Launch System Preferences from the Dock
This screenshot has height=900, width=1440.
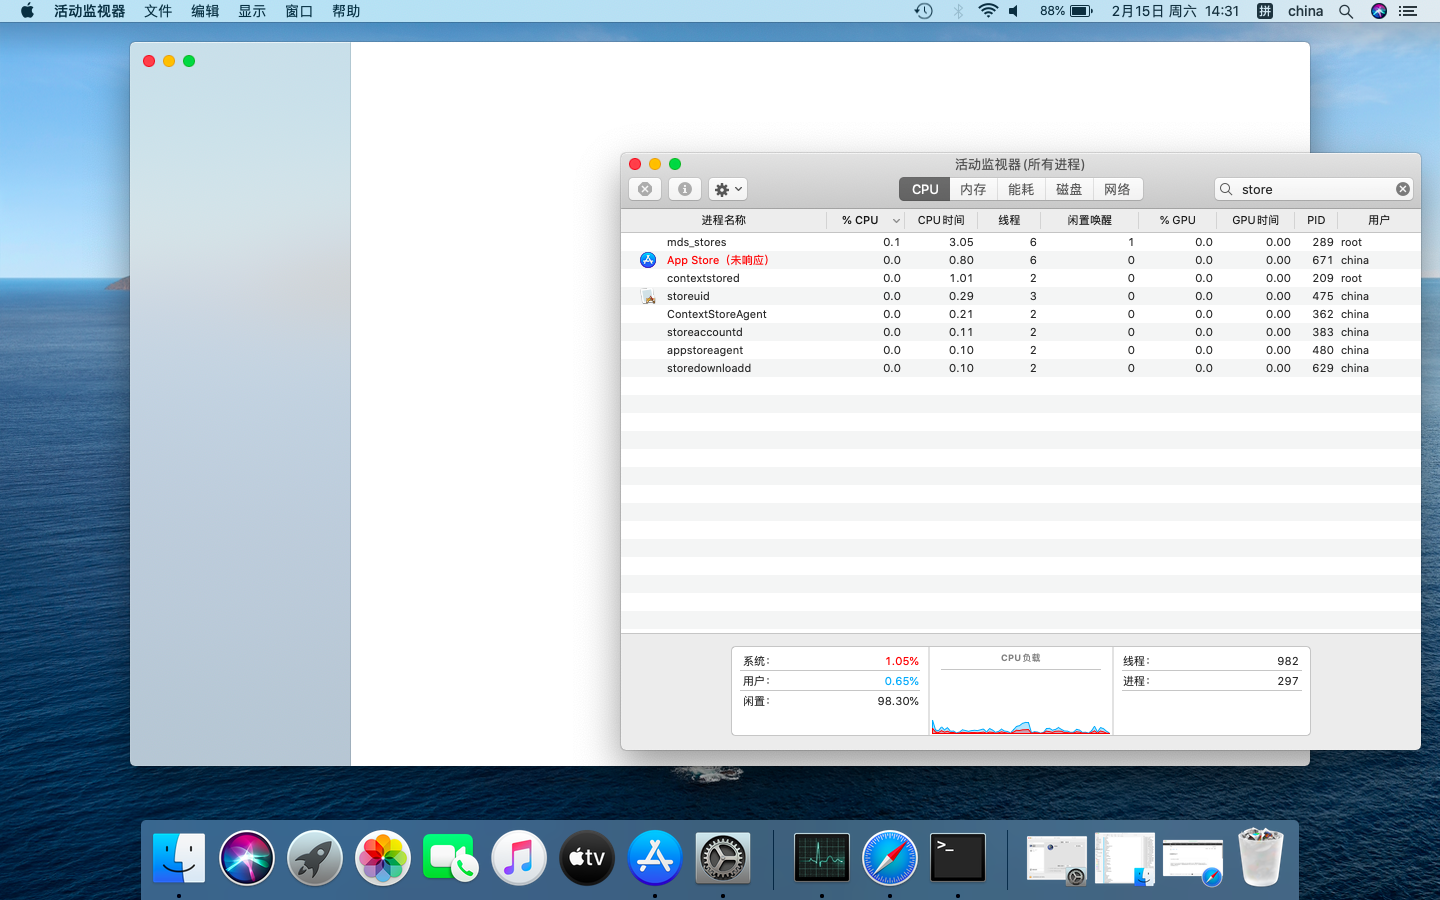pos(723,858)
